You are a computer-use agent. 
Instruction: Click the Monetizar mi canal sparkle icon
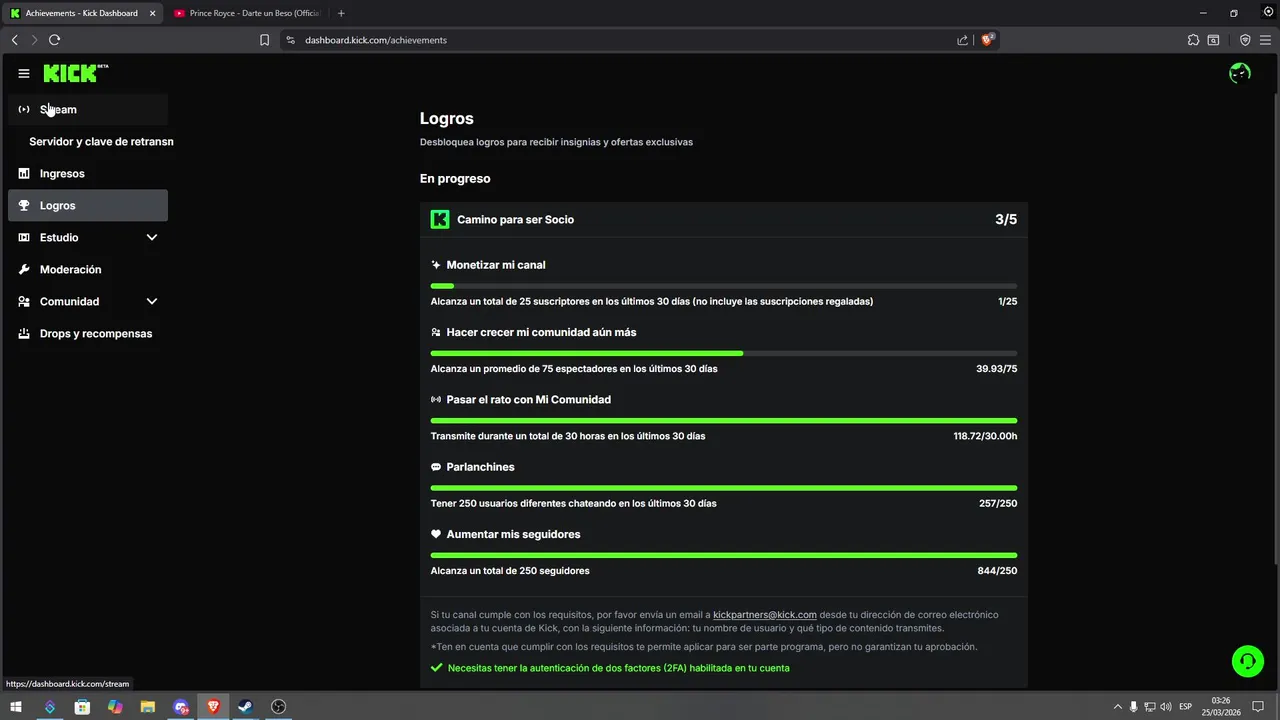tap(436, 265)
